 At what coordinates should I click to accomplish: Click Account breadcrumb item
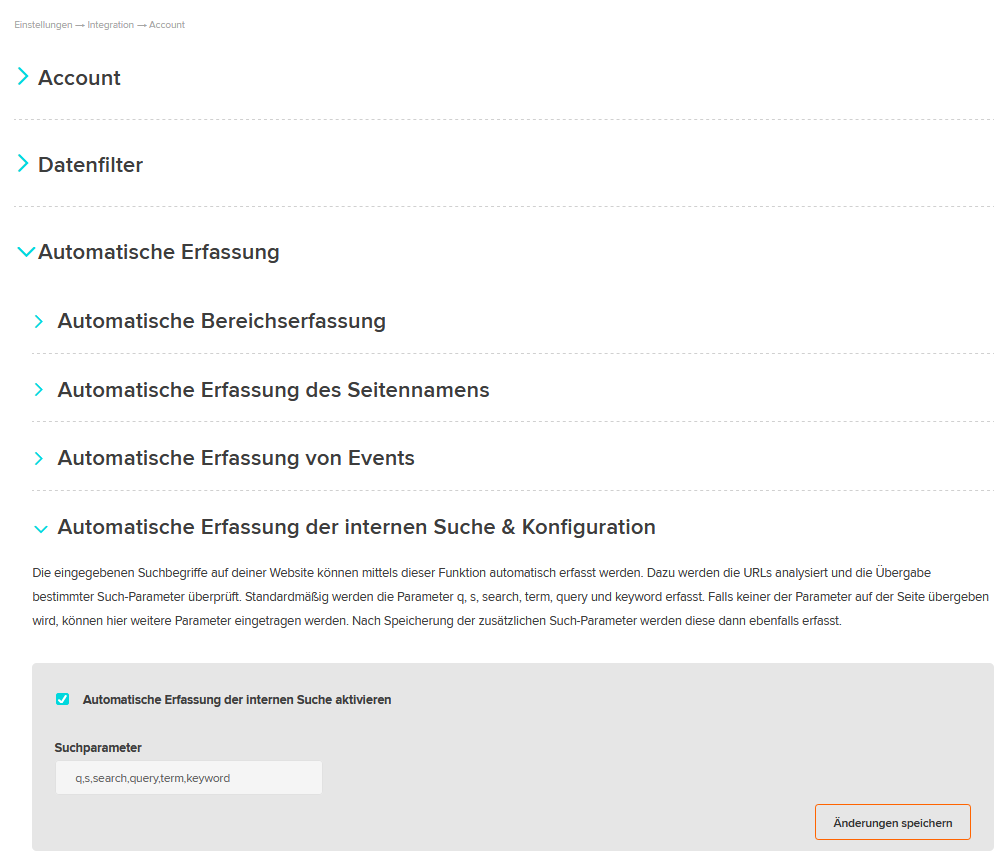167,25
